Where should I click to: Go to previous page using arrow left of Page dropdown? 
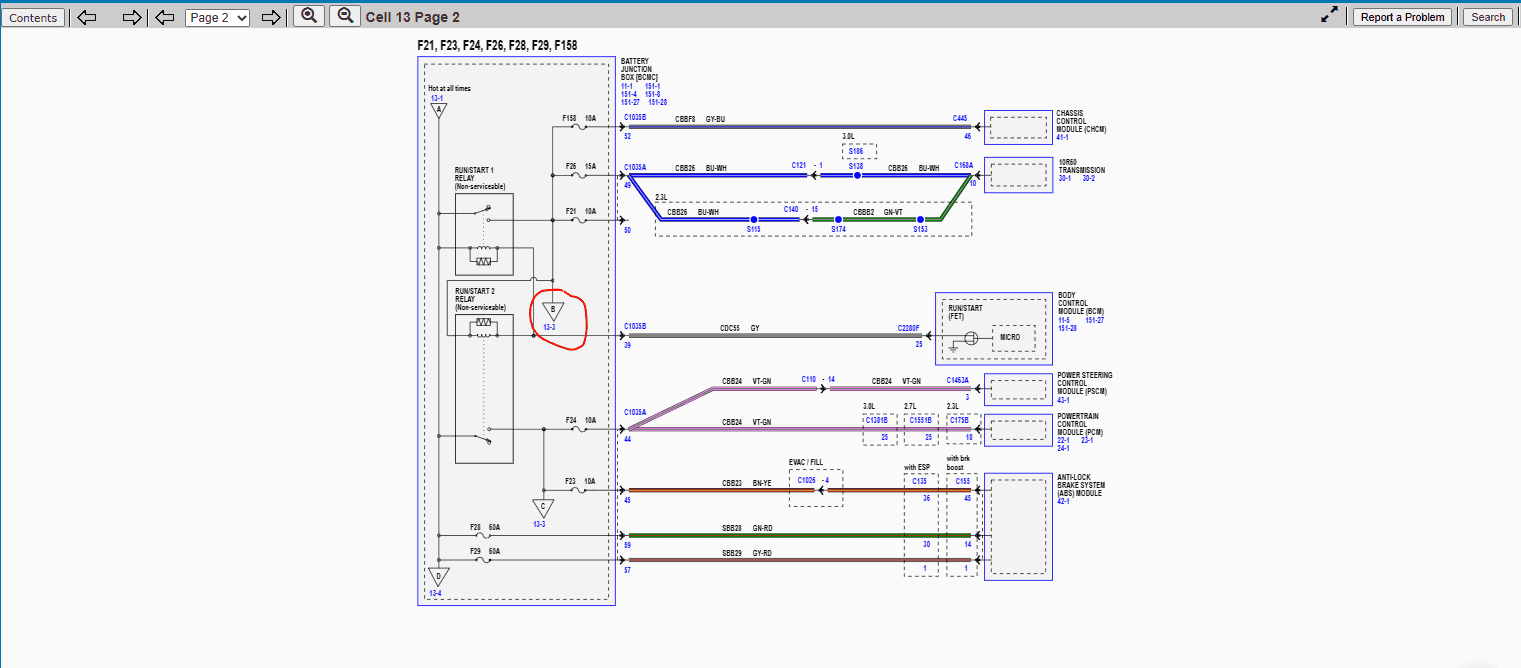pos(166,17)
